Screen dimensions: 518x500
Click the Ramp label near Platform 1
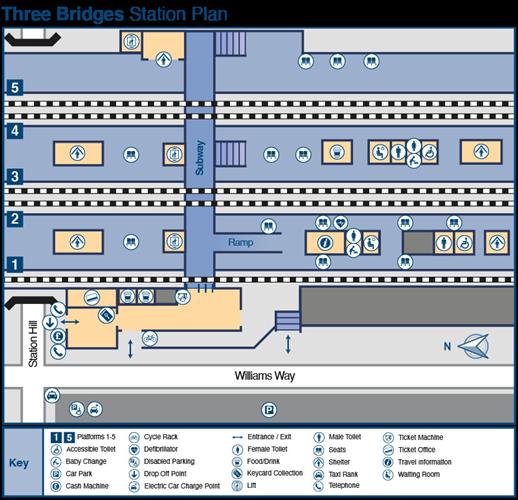[240, 242]
